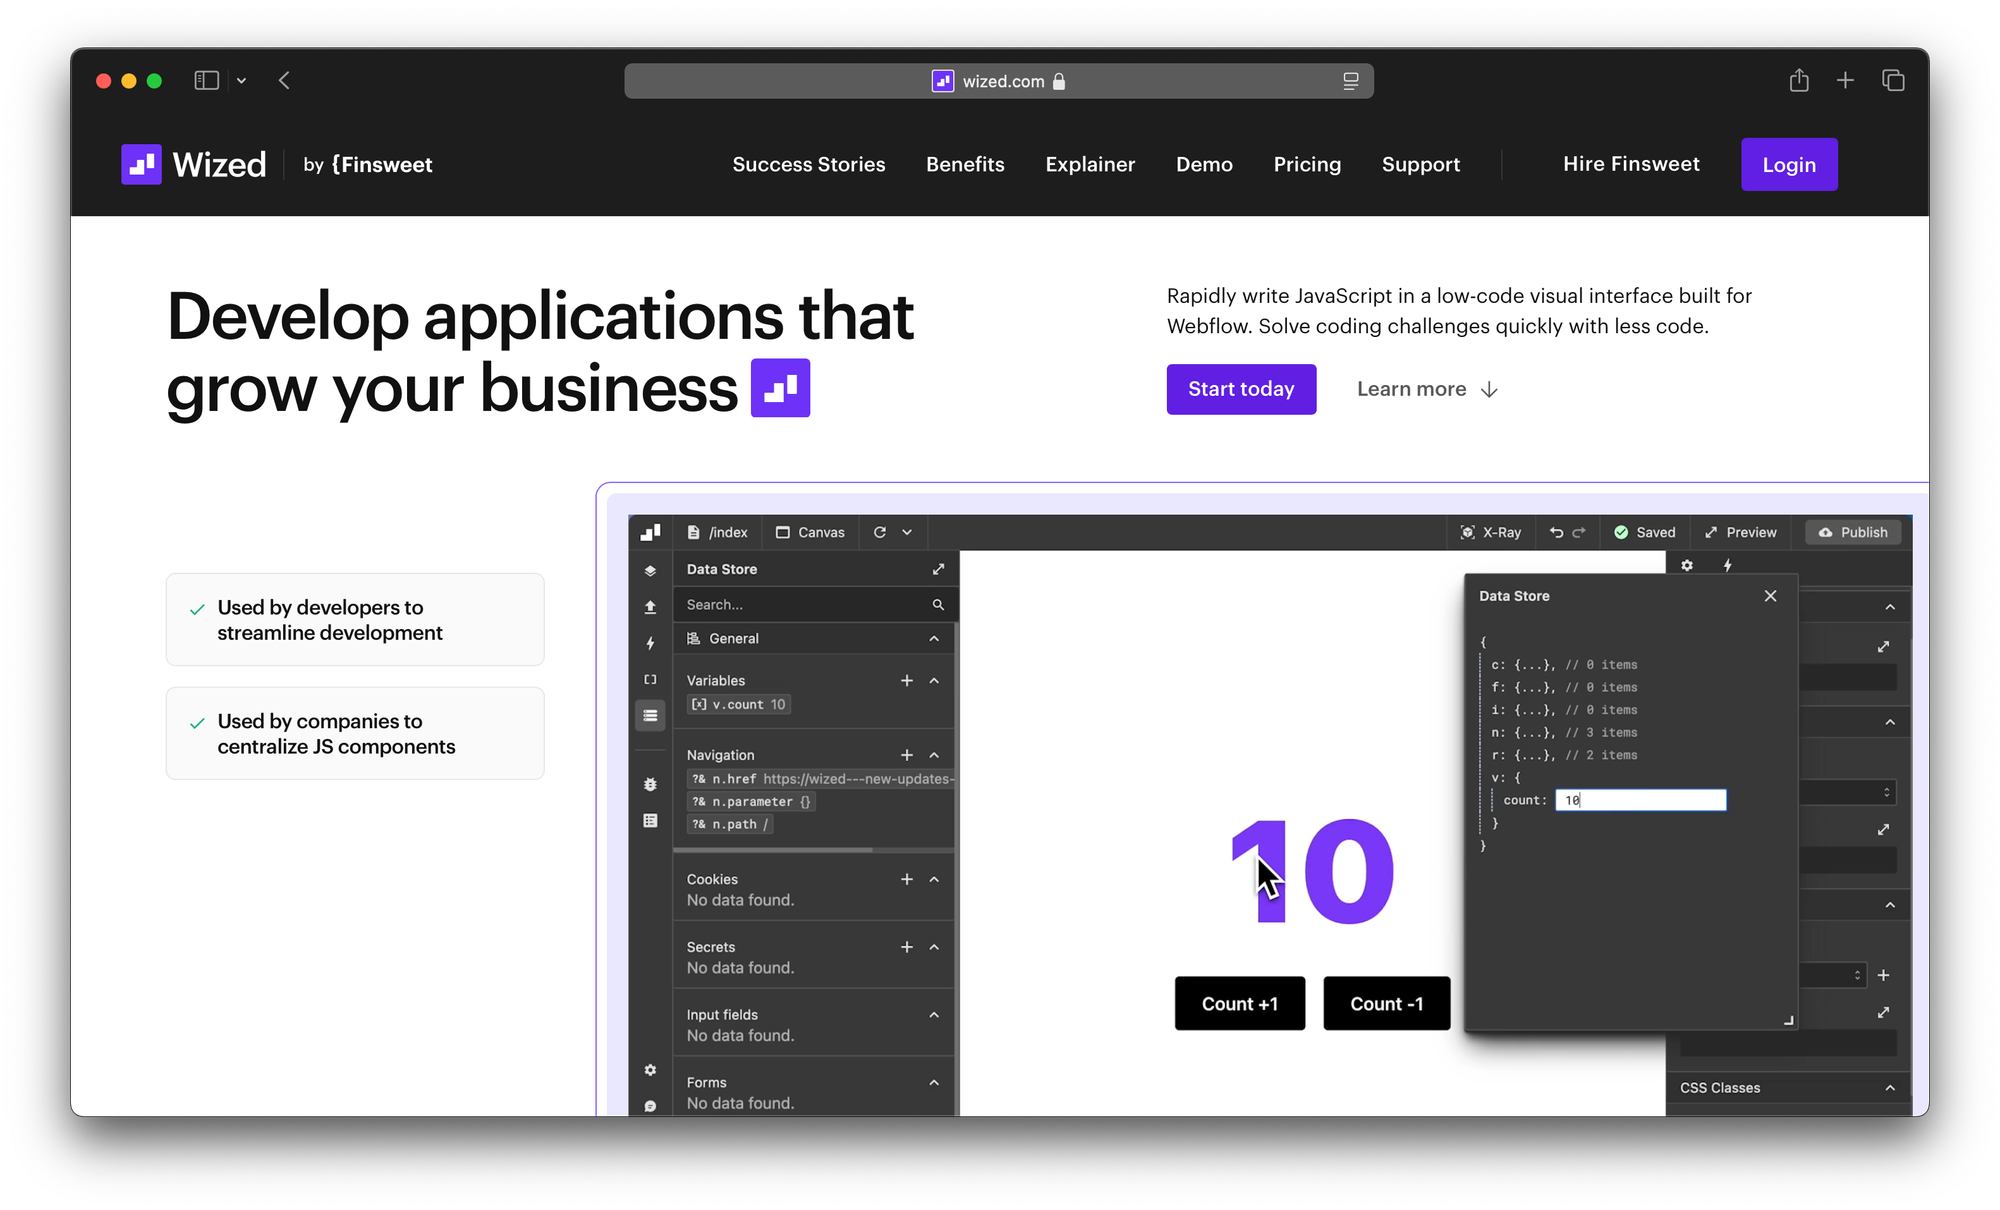The width and height of the screenshot is (2000, 1210).
Task: Open the bug debugger sidebar icon
Action: pyautogui.click(x=650, y=784)
